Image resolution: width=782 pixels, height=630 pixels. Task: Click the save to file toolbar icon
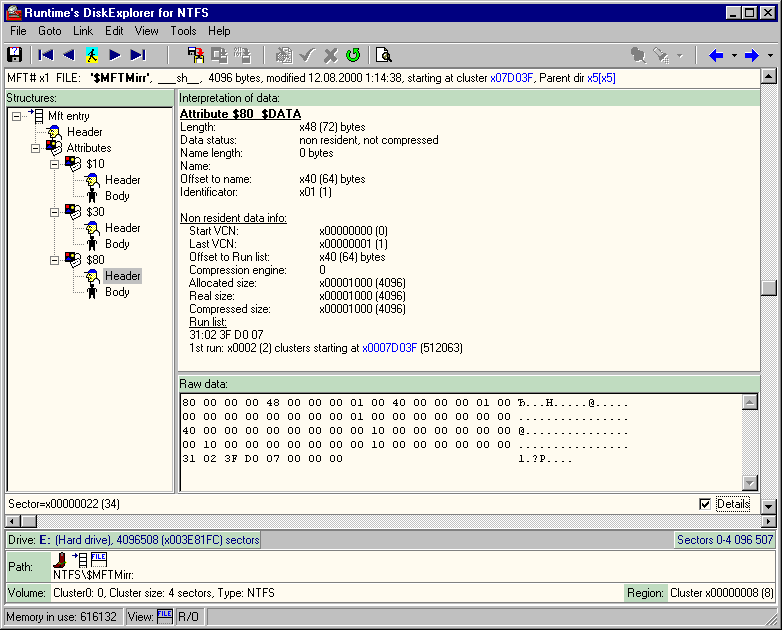[196, 55]
